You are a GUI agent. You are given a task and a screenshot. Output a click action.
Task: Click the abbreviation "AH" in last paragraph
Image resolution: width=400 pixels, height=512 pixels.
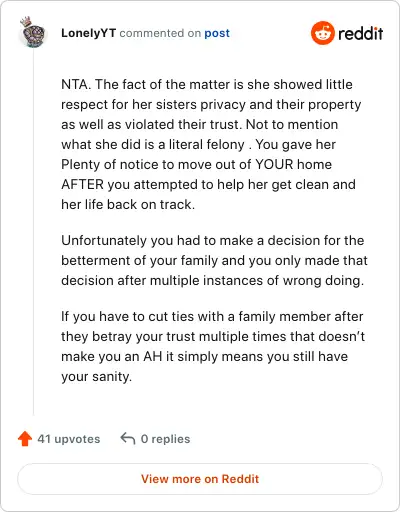(x=153, y=356)
